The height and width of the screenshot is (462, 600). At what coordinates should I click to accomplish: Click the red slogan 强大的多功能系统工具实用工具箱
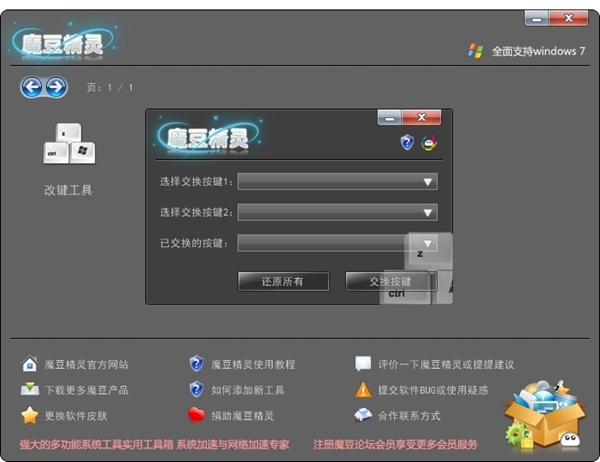click(97, 444)
